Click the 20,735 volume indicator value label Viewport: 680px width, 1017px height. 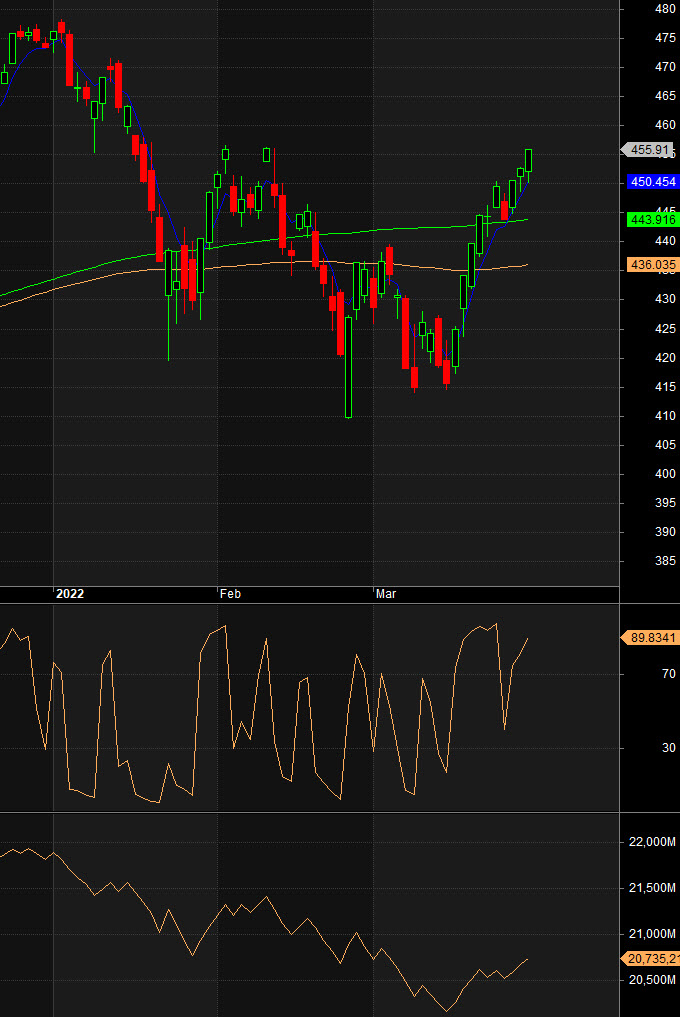tap(650, 959)
